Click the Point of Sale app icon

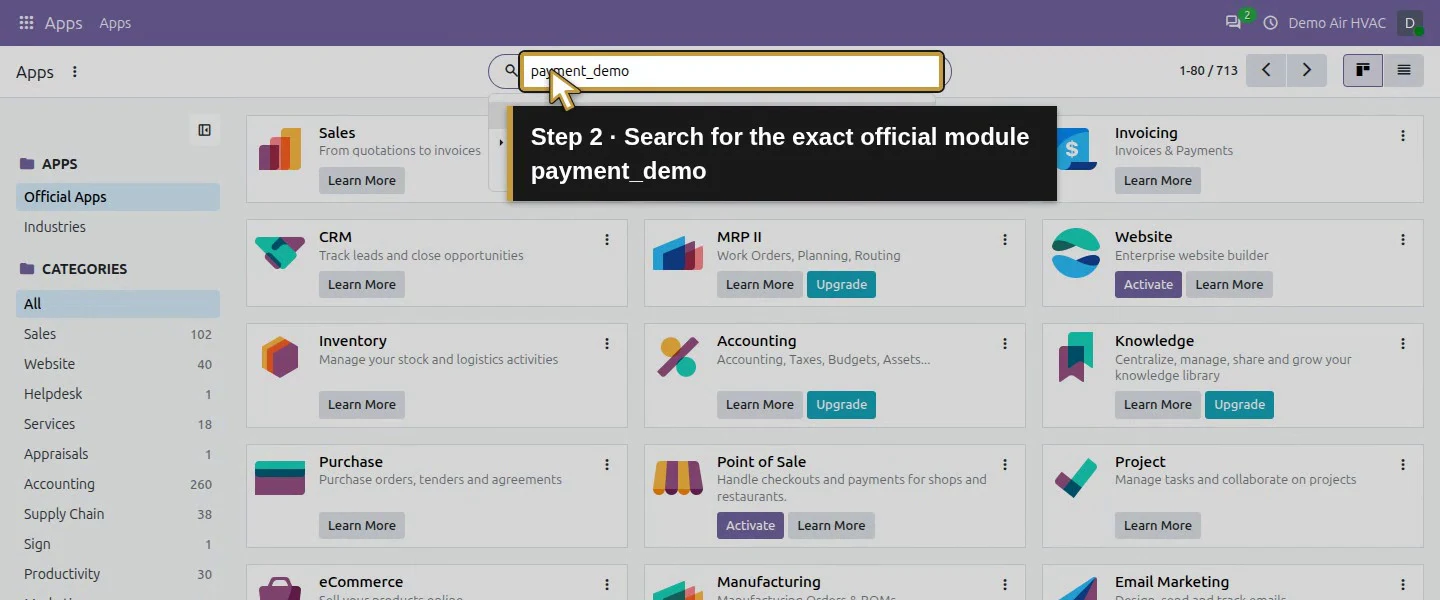[x=678, y=478]
